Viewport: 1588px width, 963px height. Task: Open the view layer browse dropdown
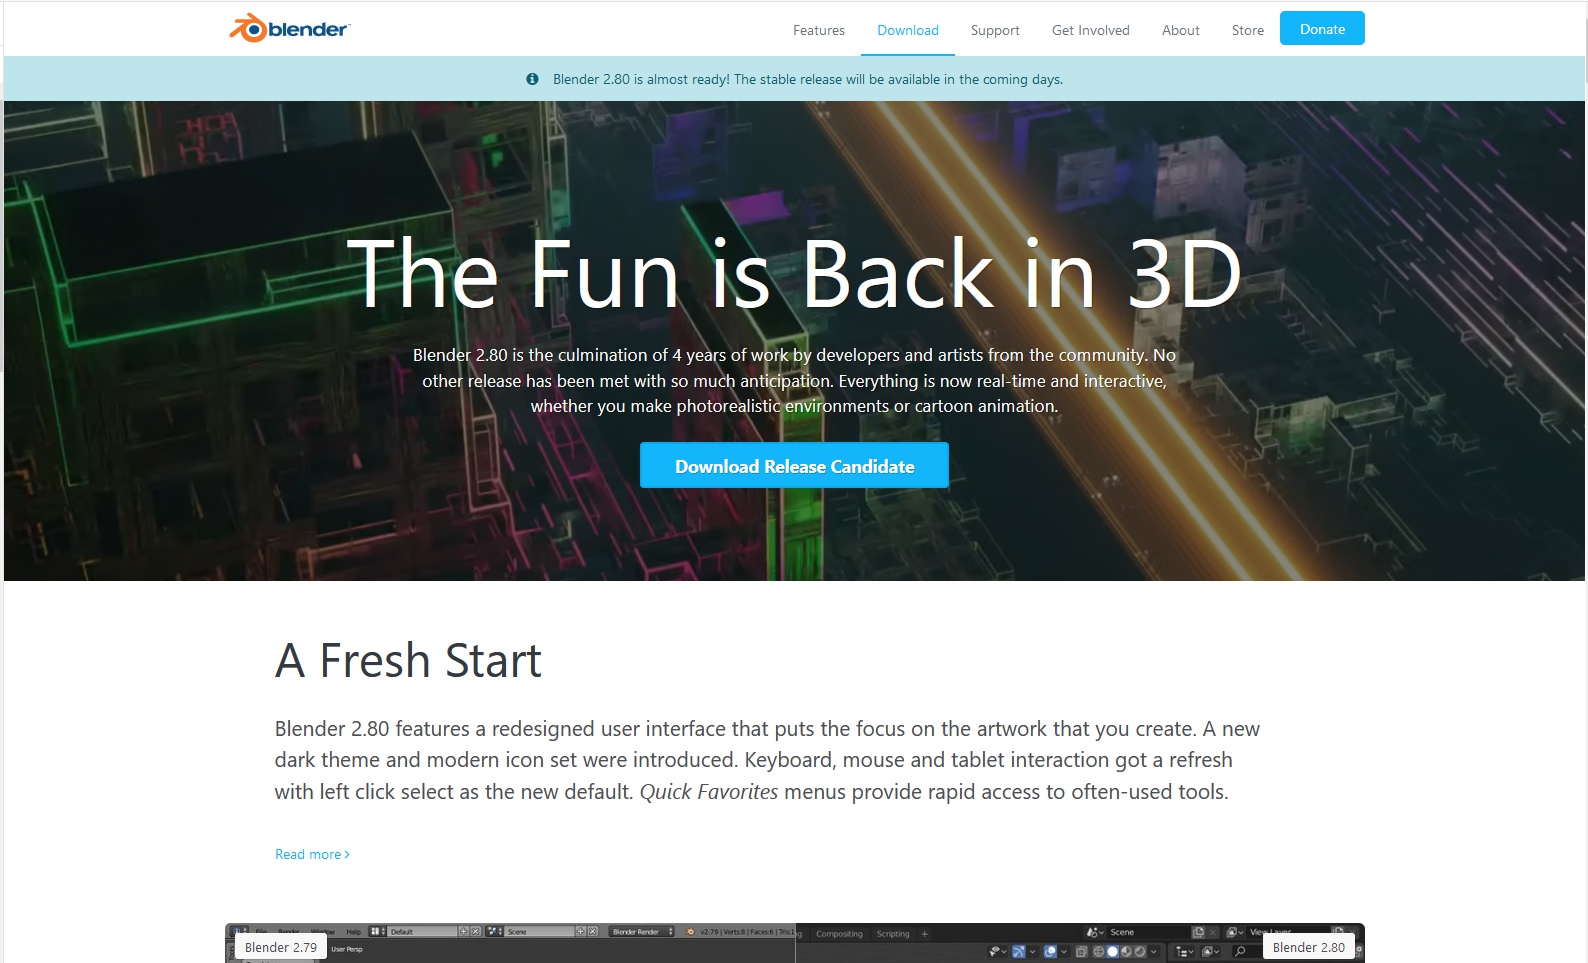coord(1236,932)
